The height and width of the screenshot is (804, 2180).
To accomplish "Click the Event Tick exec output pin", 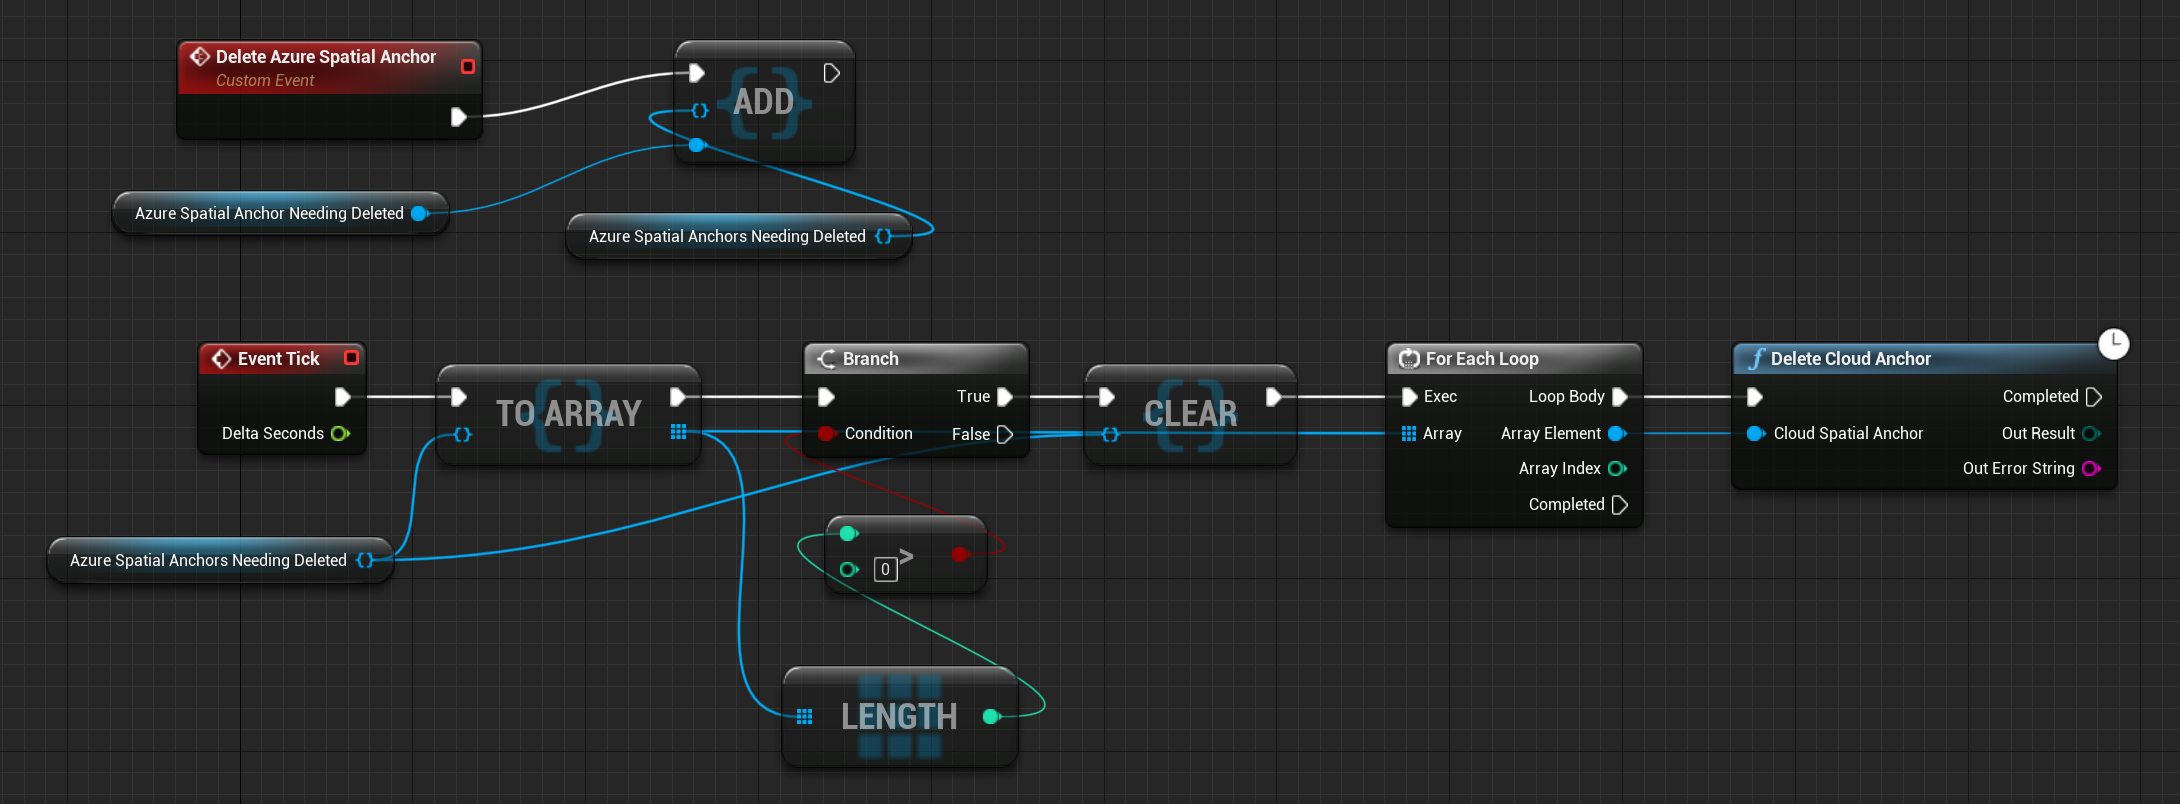I will click(342, 397).
